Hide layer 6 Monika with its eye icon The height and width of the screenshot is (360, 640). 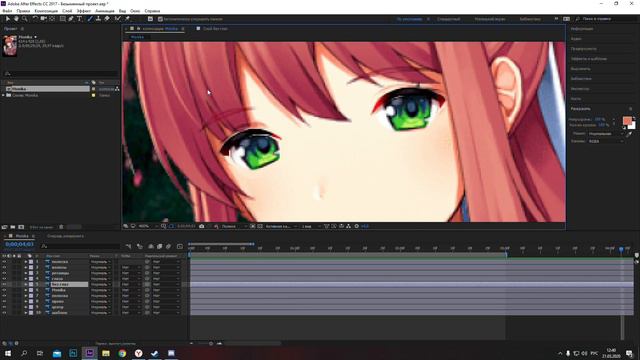point(4,290)
